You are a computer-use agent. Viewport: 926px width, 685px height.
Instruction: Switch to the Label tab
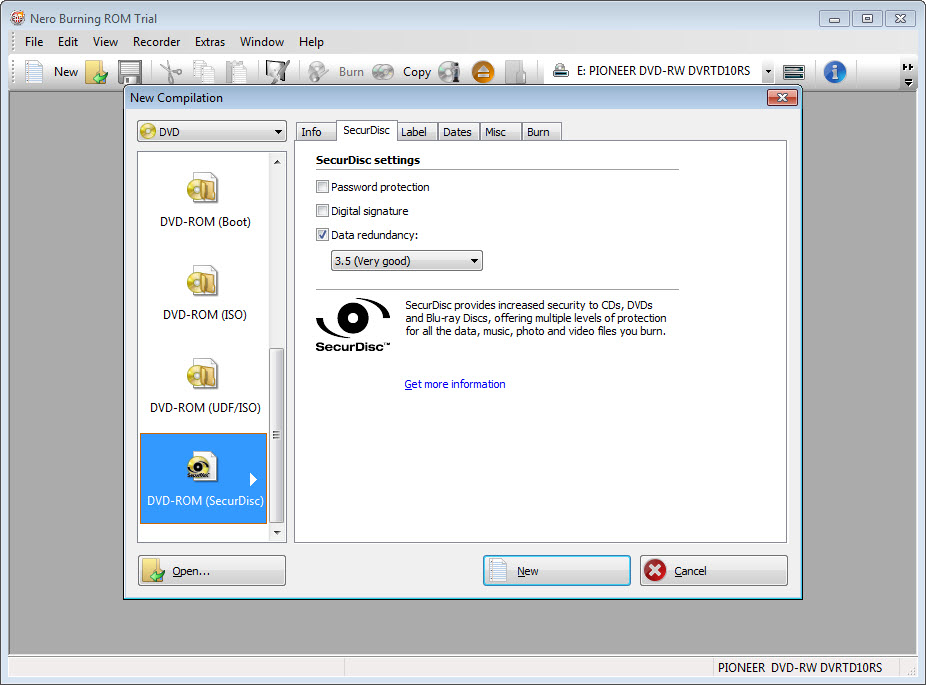tap(416, 131)
